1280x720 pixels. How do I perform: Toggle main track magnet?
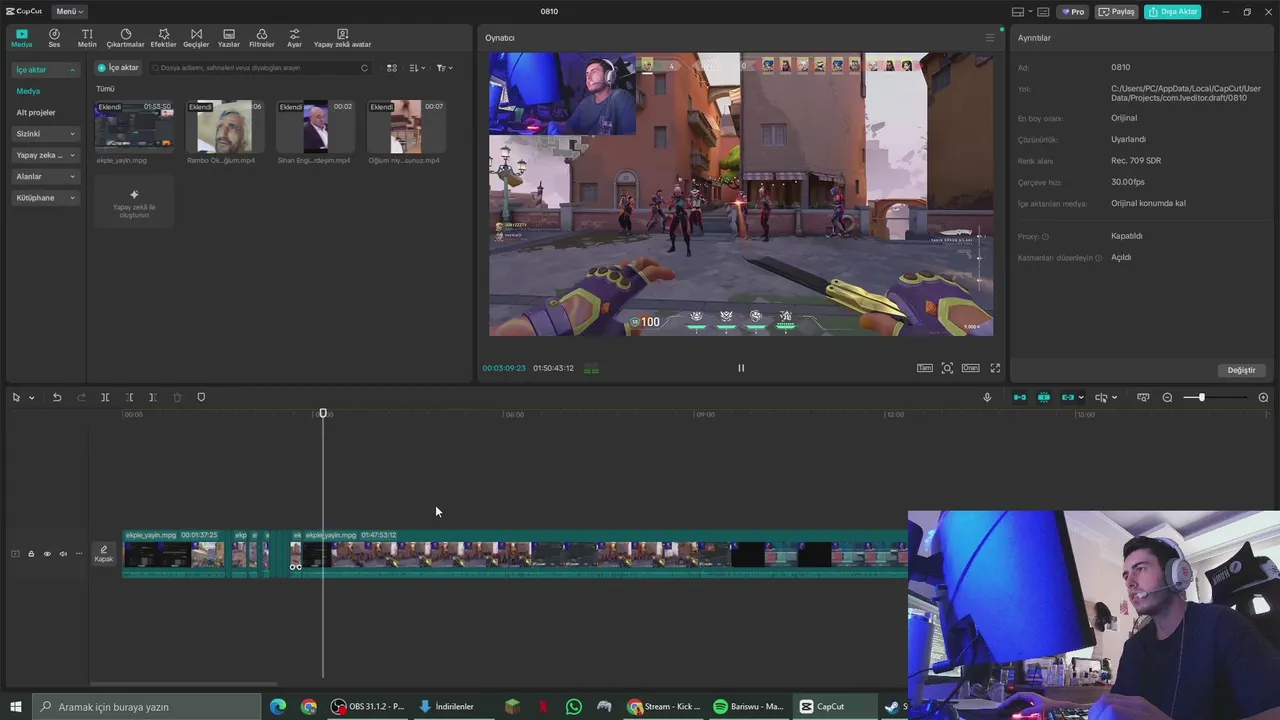(1020, 398)
